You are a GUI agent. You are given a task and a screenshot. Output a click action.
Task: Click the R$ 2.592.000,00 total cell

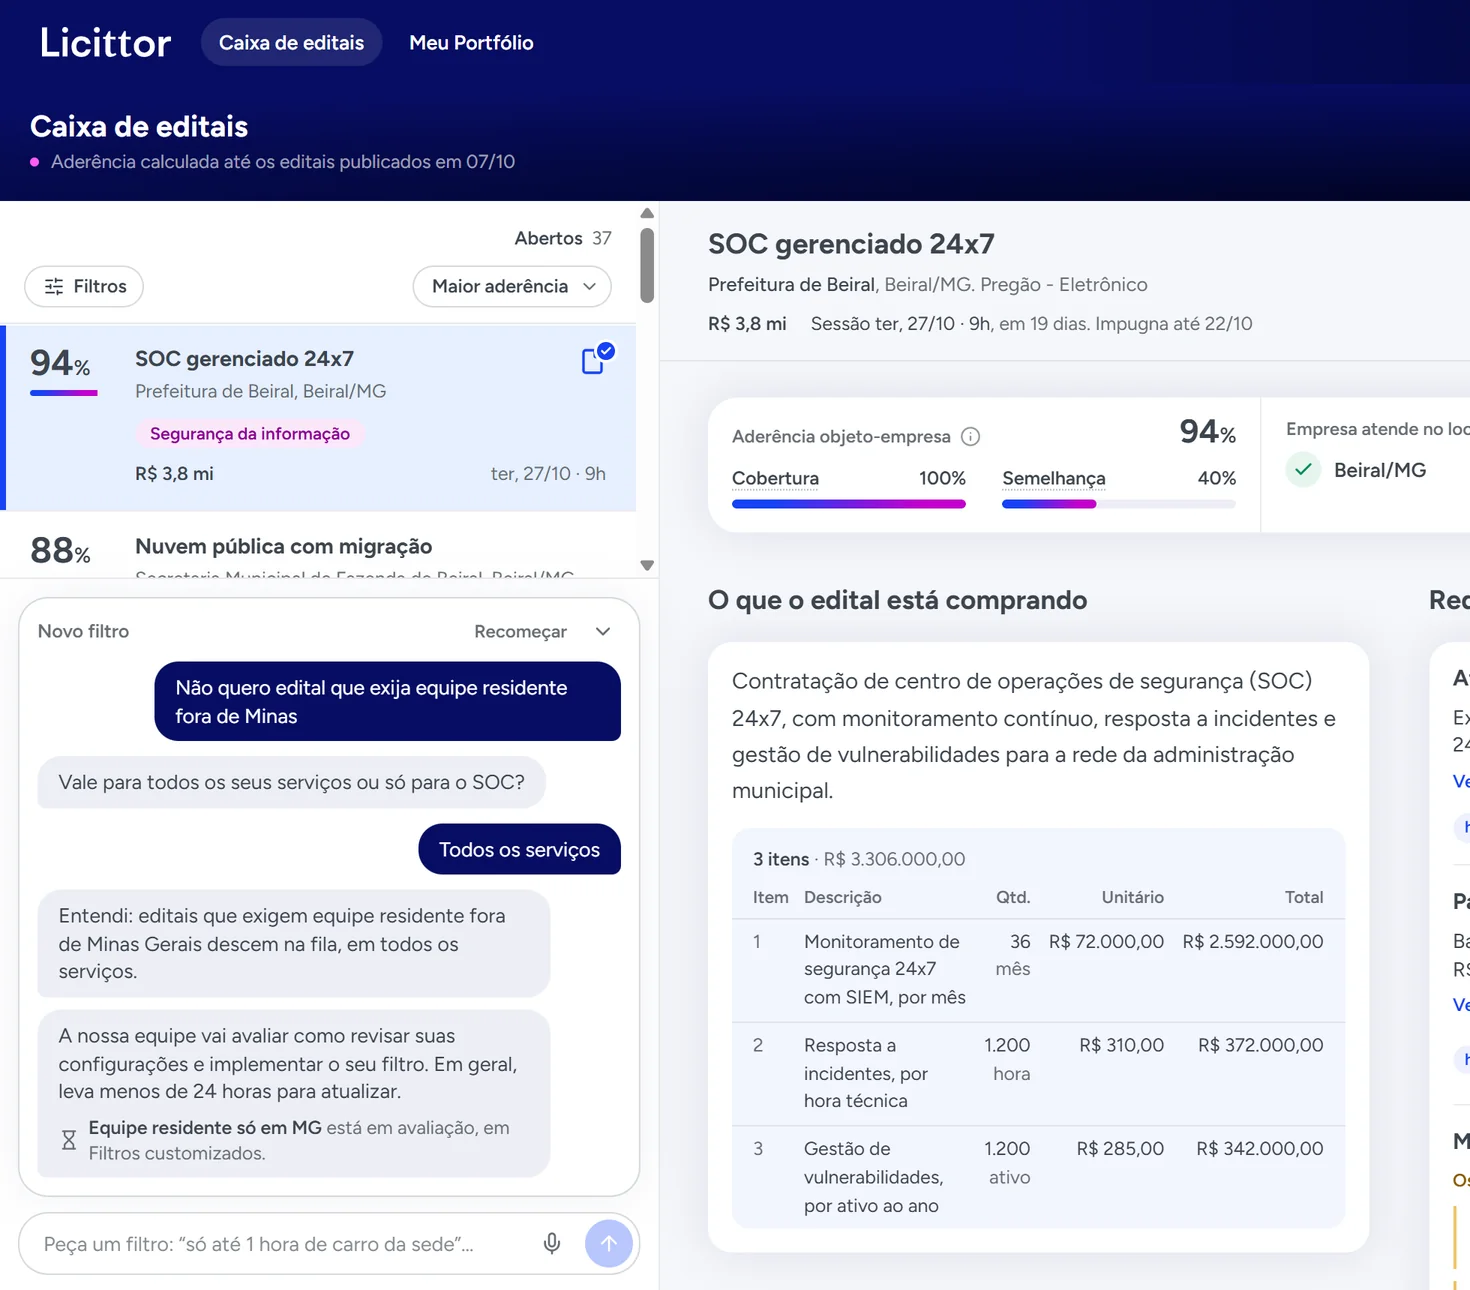point(1253,941)
